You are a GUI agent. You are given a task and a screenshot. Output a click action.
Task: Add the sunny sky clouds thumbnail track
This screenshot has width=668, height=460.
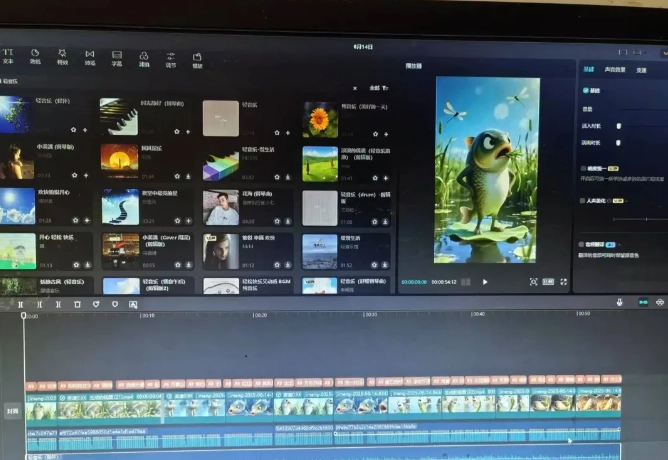click(x=87, y=220)
